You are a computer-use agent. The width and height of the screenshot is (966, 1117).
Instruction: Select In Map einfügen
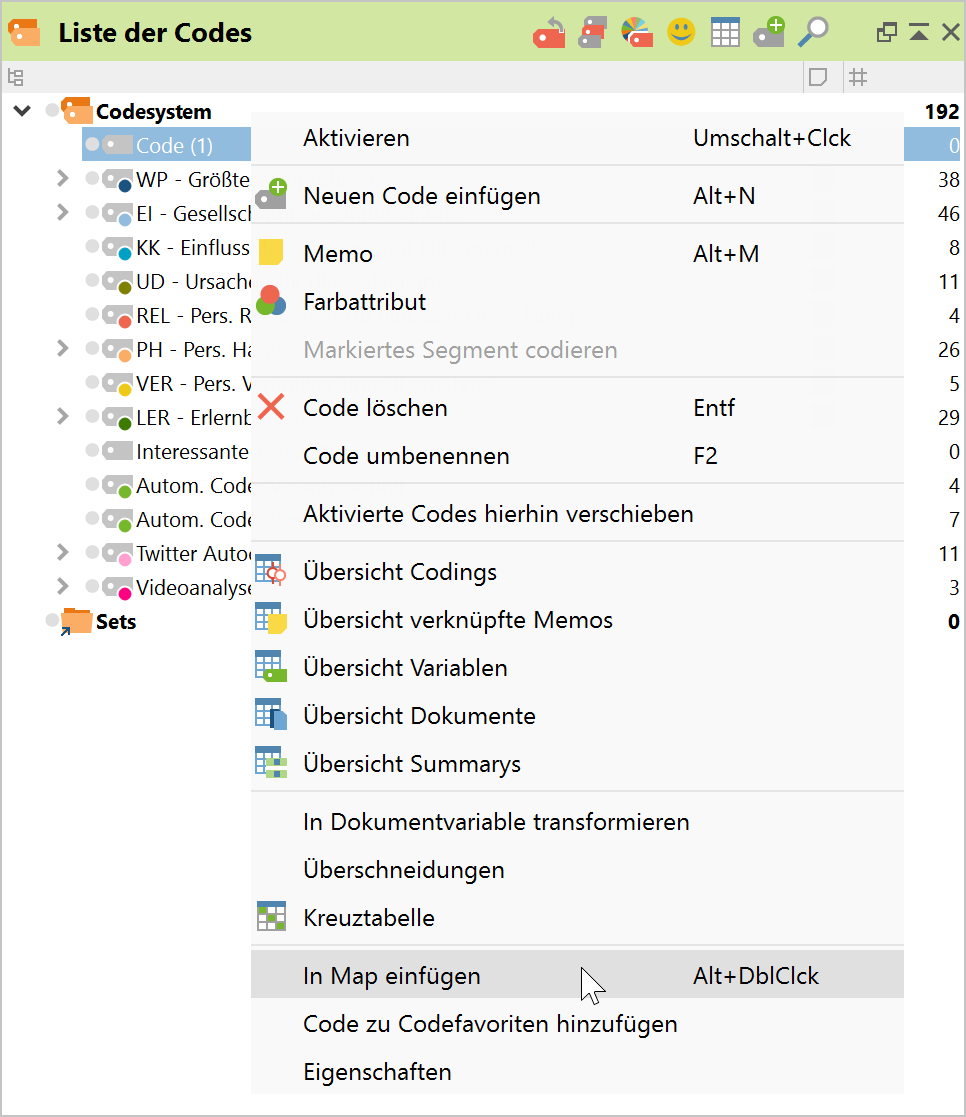(x=577, y=975)
